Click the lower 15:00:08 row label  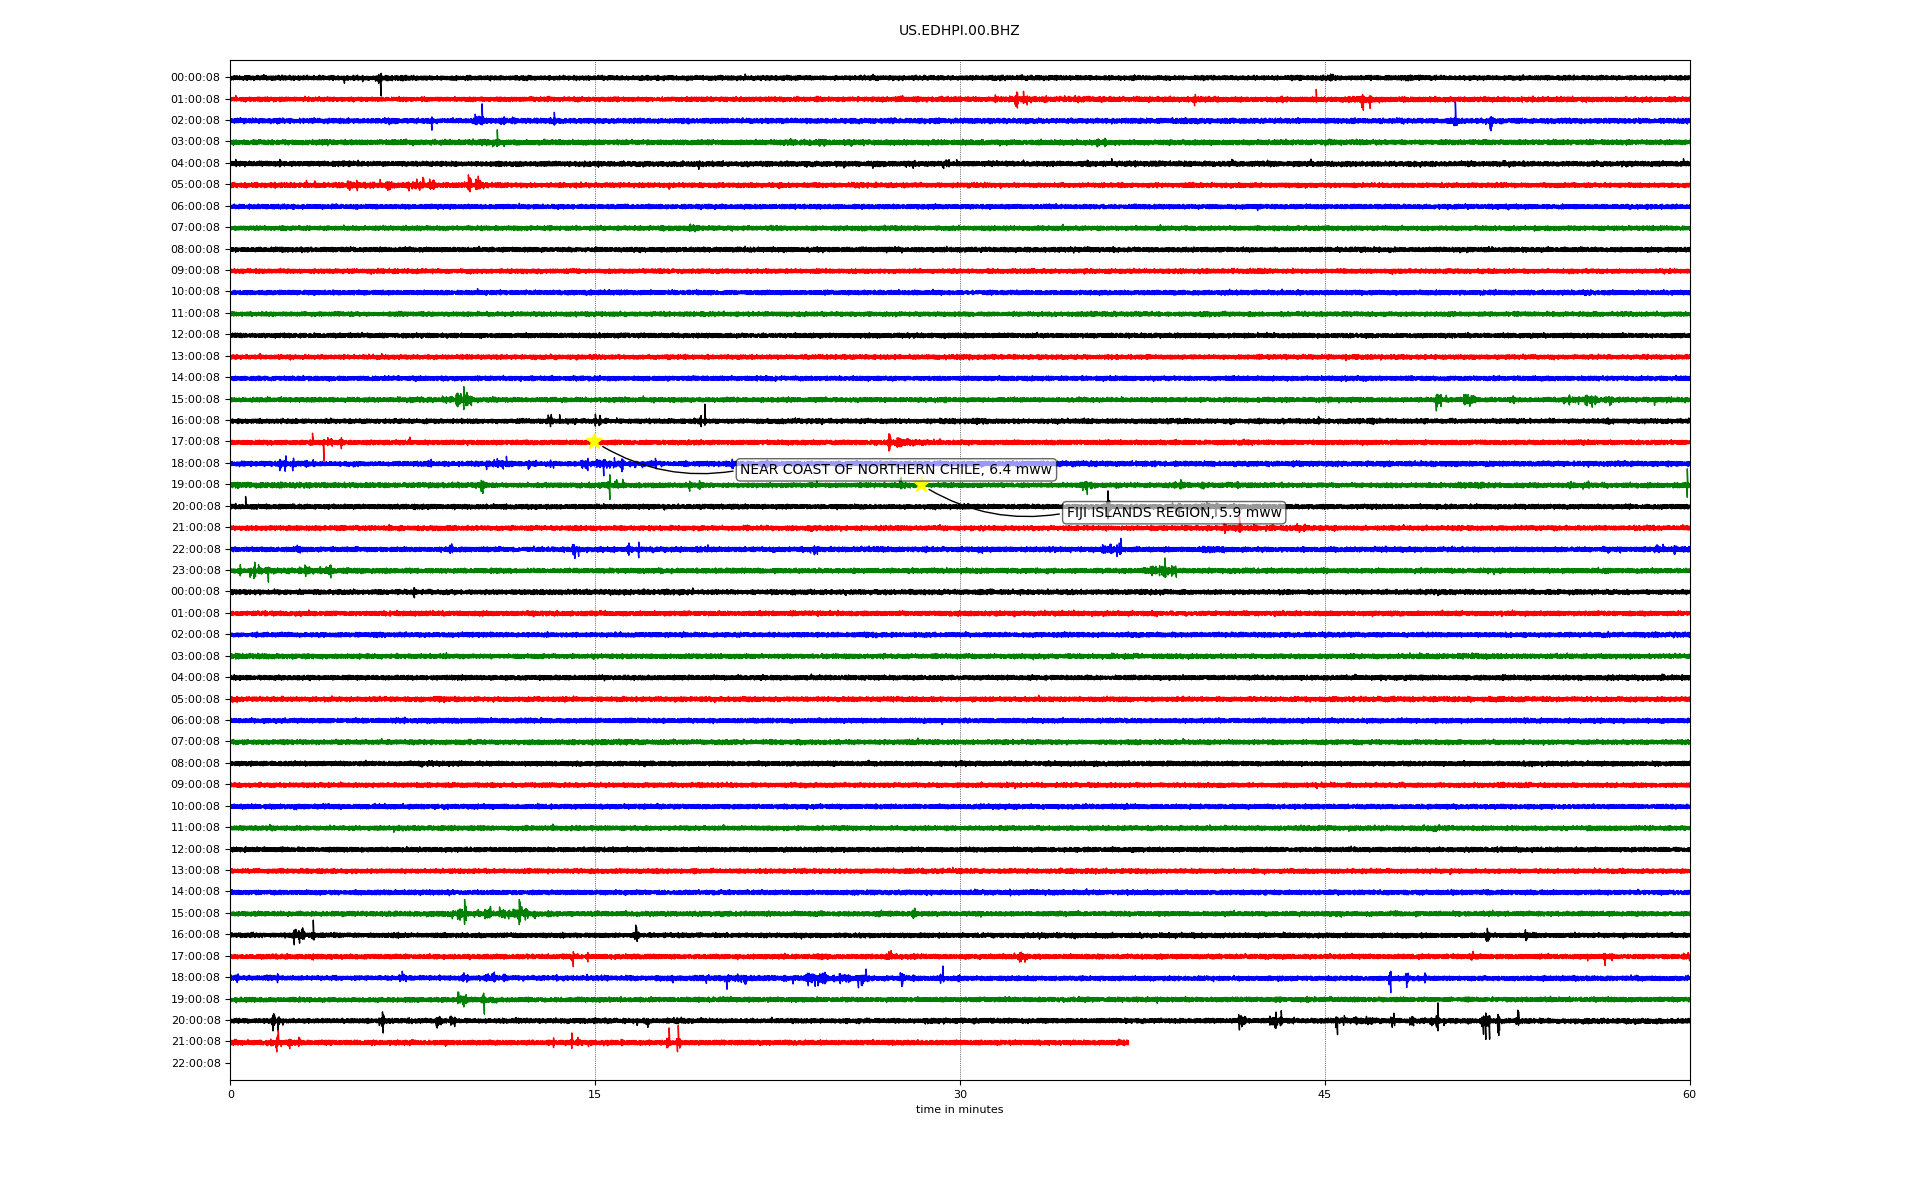195,913
